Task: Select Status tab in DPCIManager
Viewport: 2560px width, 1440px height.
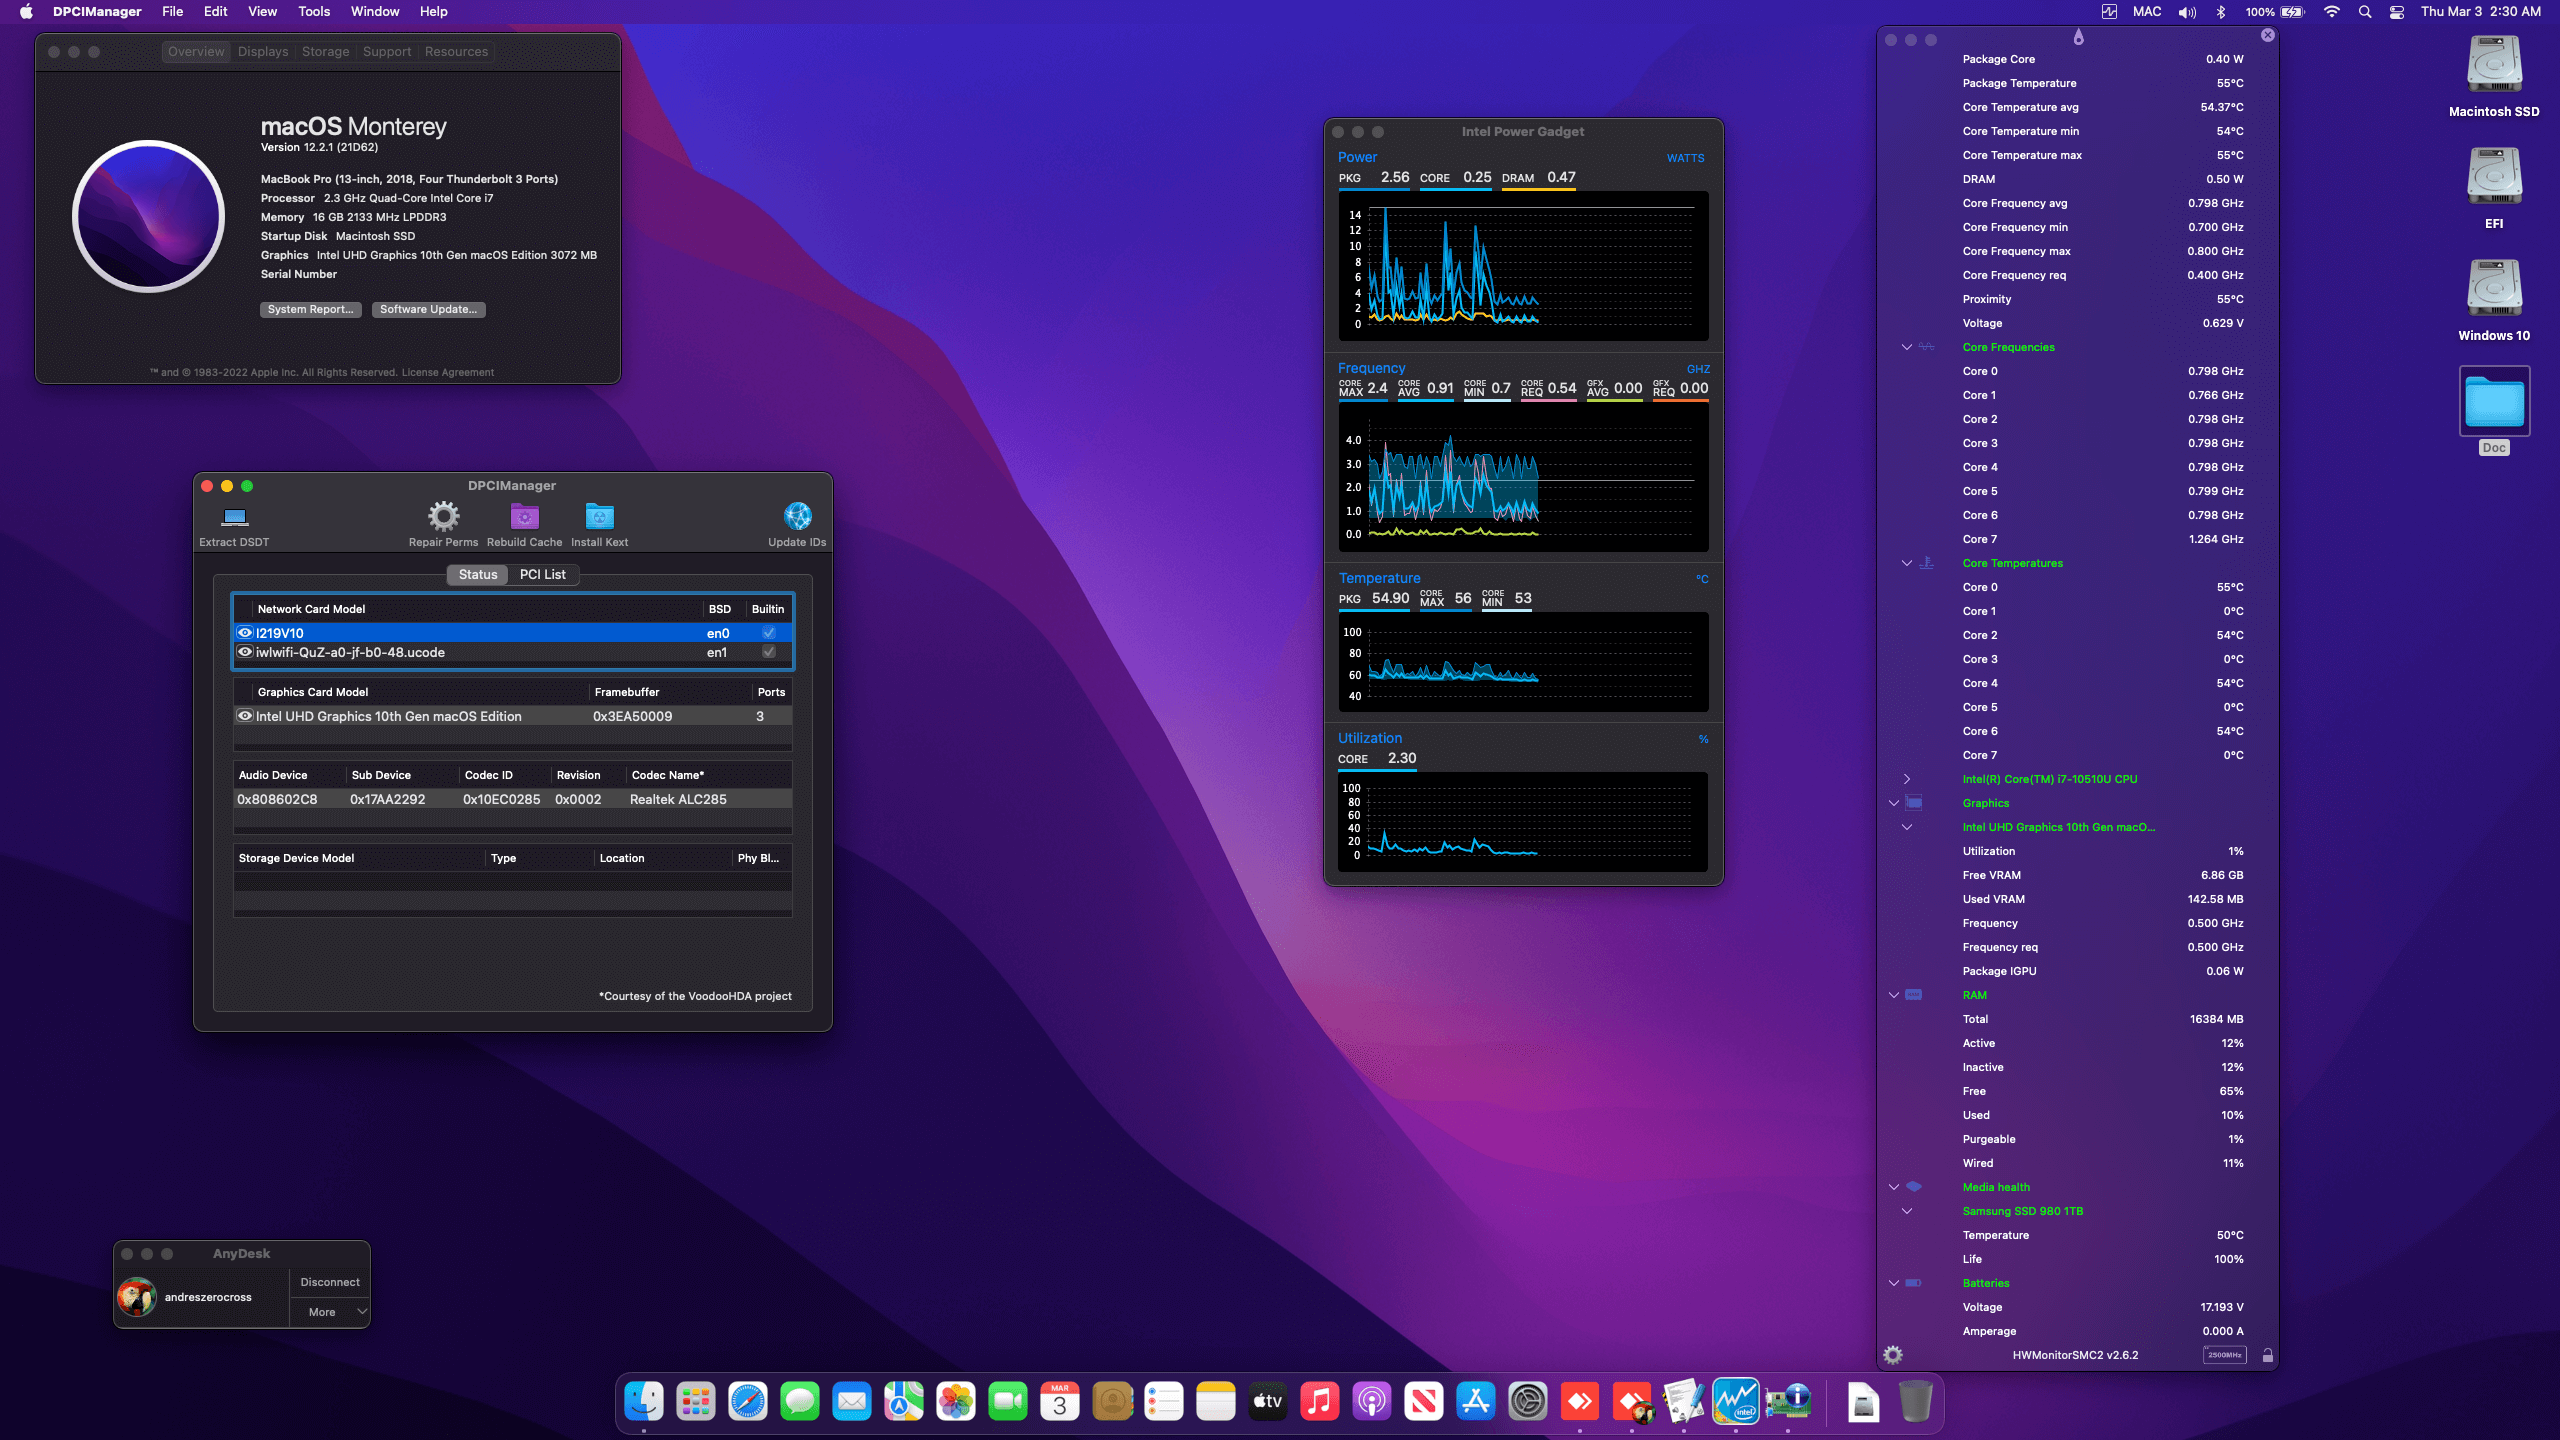Action: click(x=477, y=574)
